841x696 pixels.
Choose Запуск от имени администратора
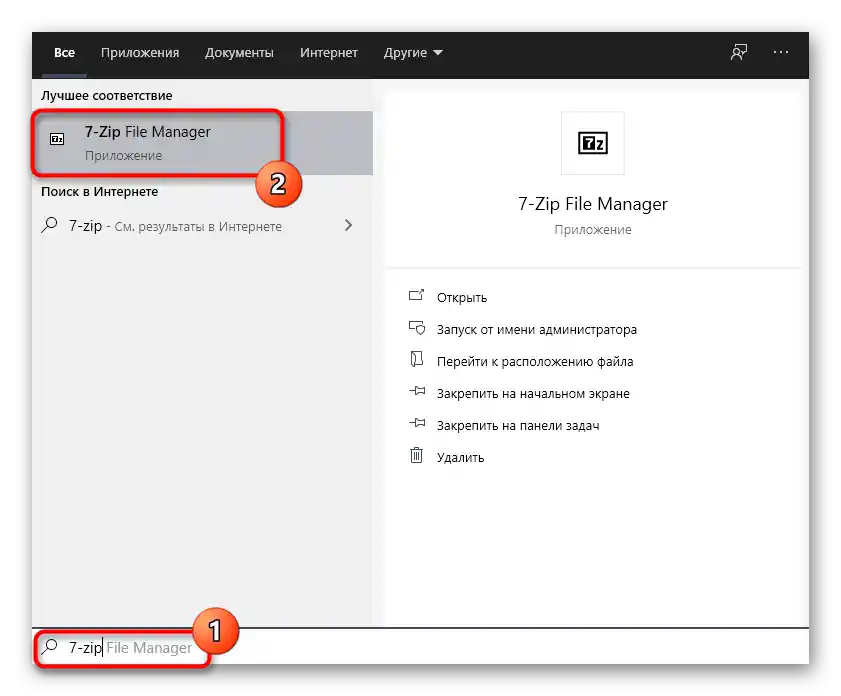(537, 329)
